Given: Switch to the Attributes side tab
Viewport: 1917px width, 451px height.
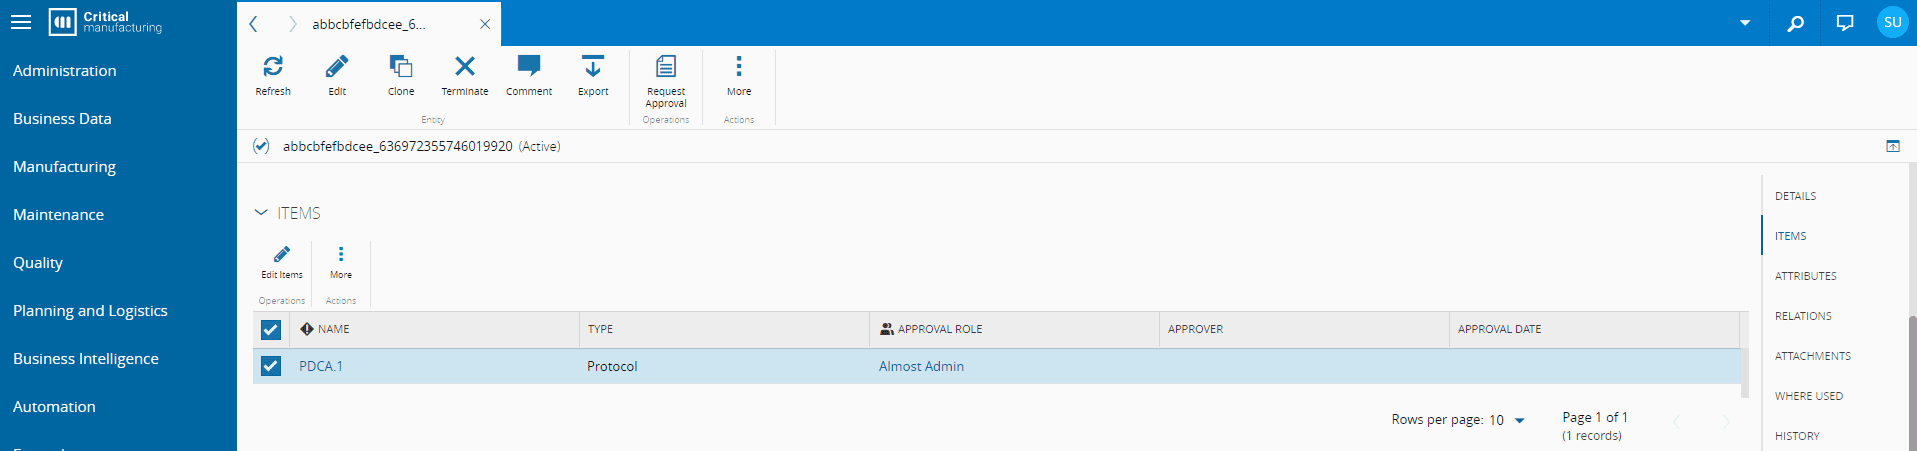Looking at the screenshot, I should click(x=1805, y=276).
